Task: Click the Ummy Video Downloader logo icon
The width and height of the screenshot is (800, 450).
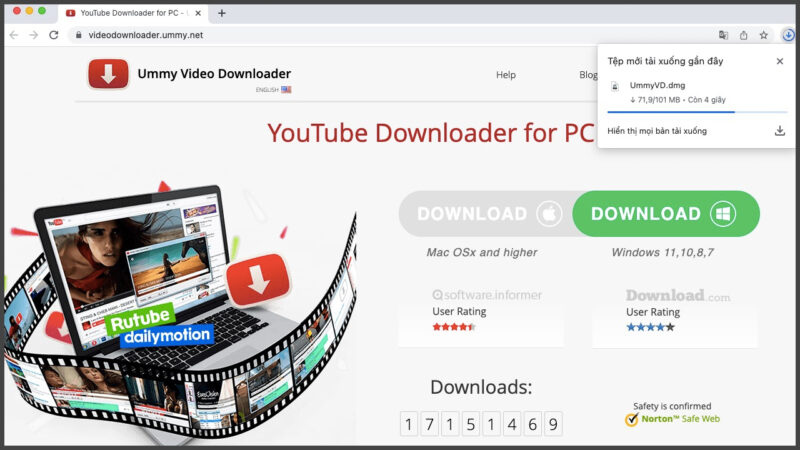Action: pos(108,74)
